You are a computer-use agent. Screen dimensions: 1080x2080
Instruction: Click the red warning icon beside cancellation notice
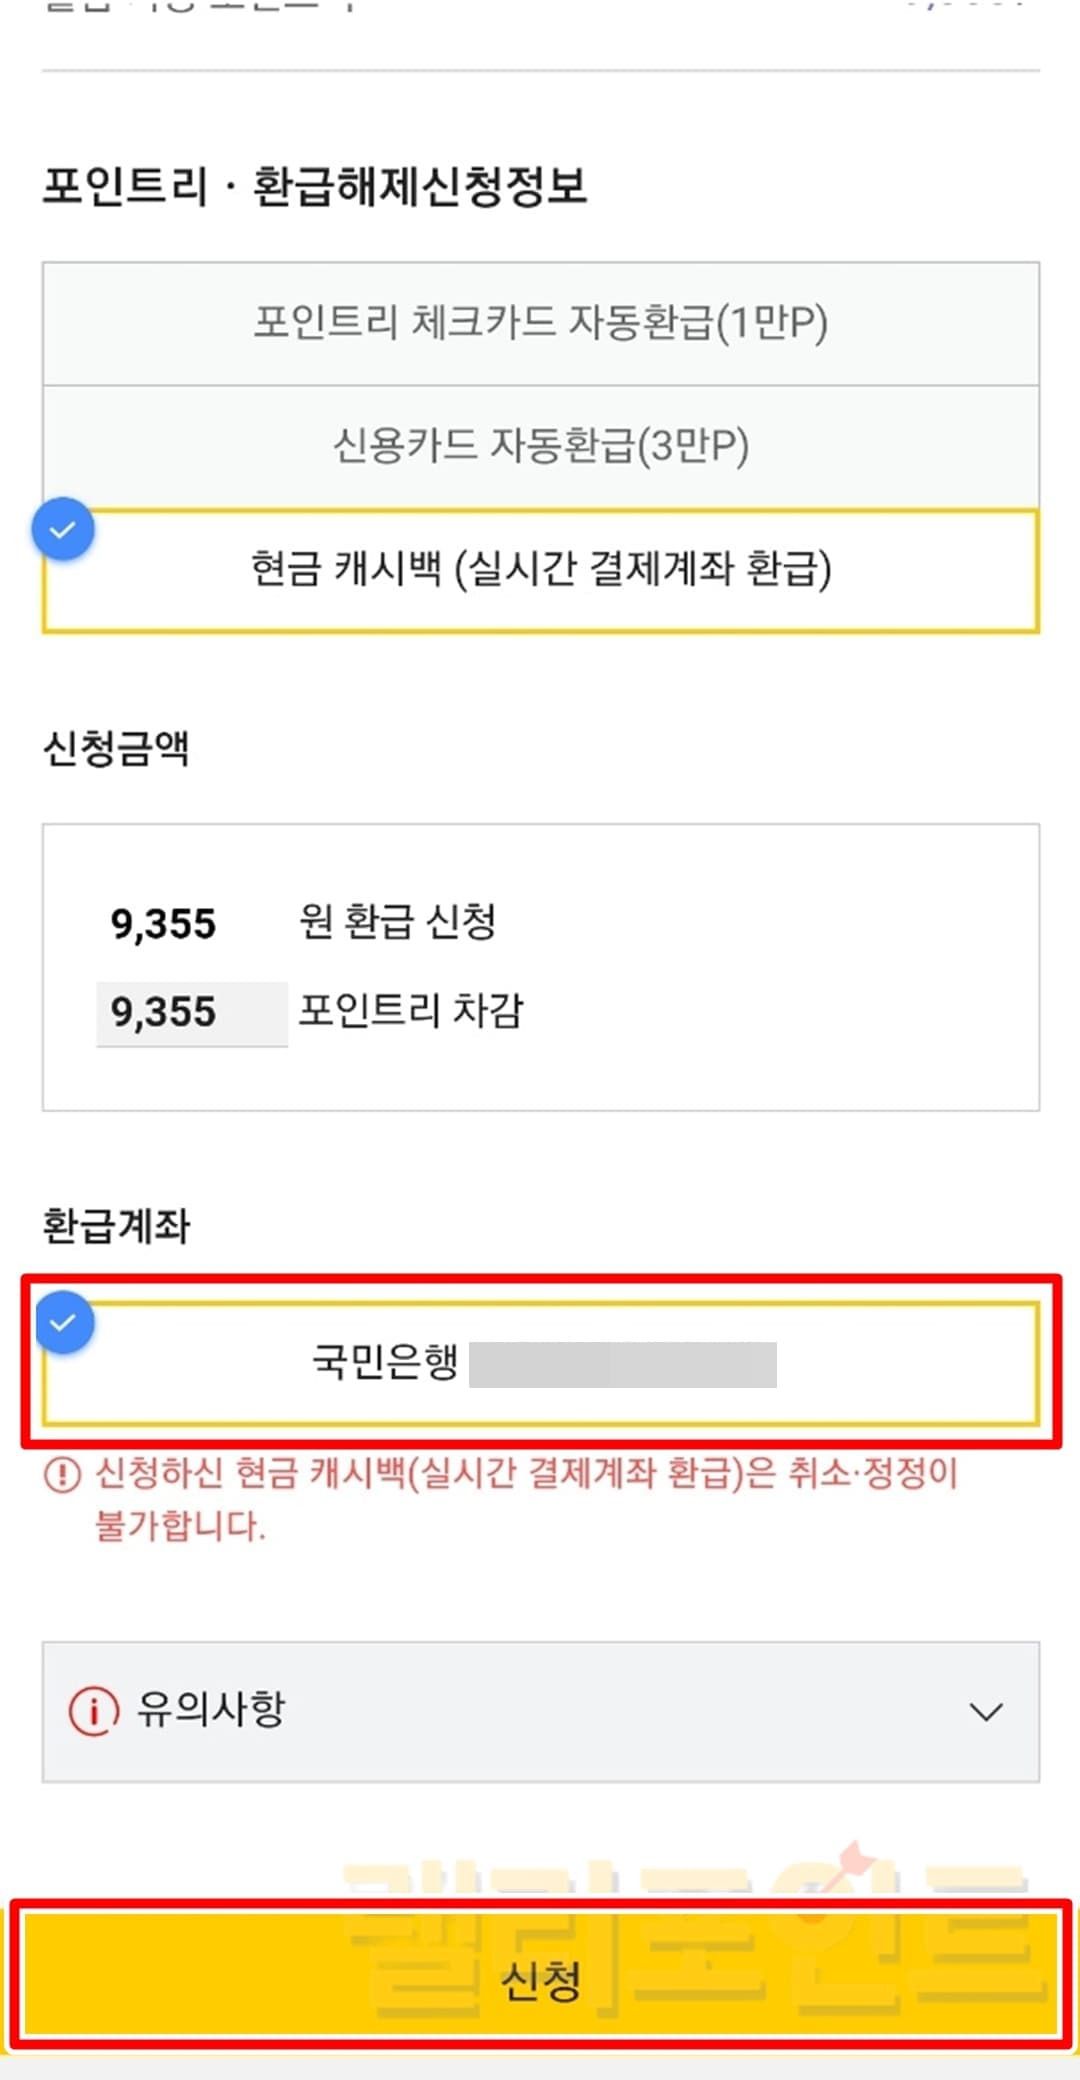click(62, 1474)
